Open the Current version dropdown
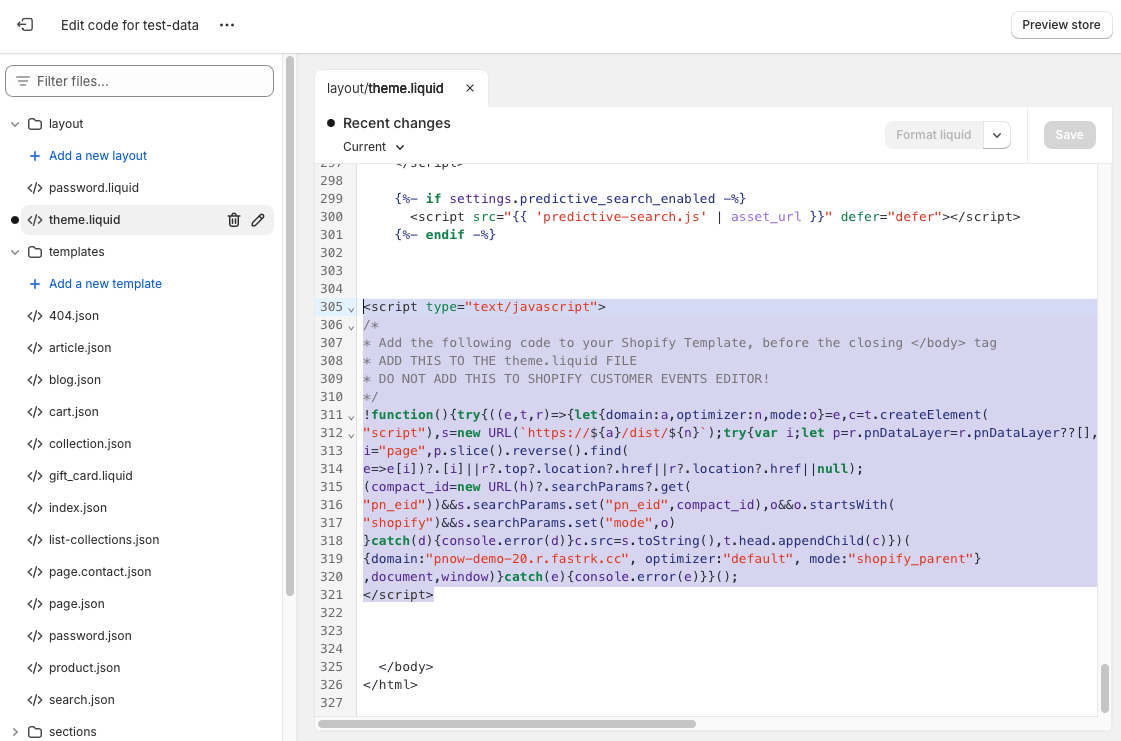The width and height of the screenshot is (1121, 741). pos(374,147)
